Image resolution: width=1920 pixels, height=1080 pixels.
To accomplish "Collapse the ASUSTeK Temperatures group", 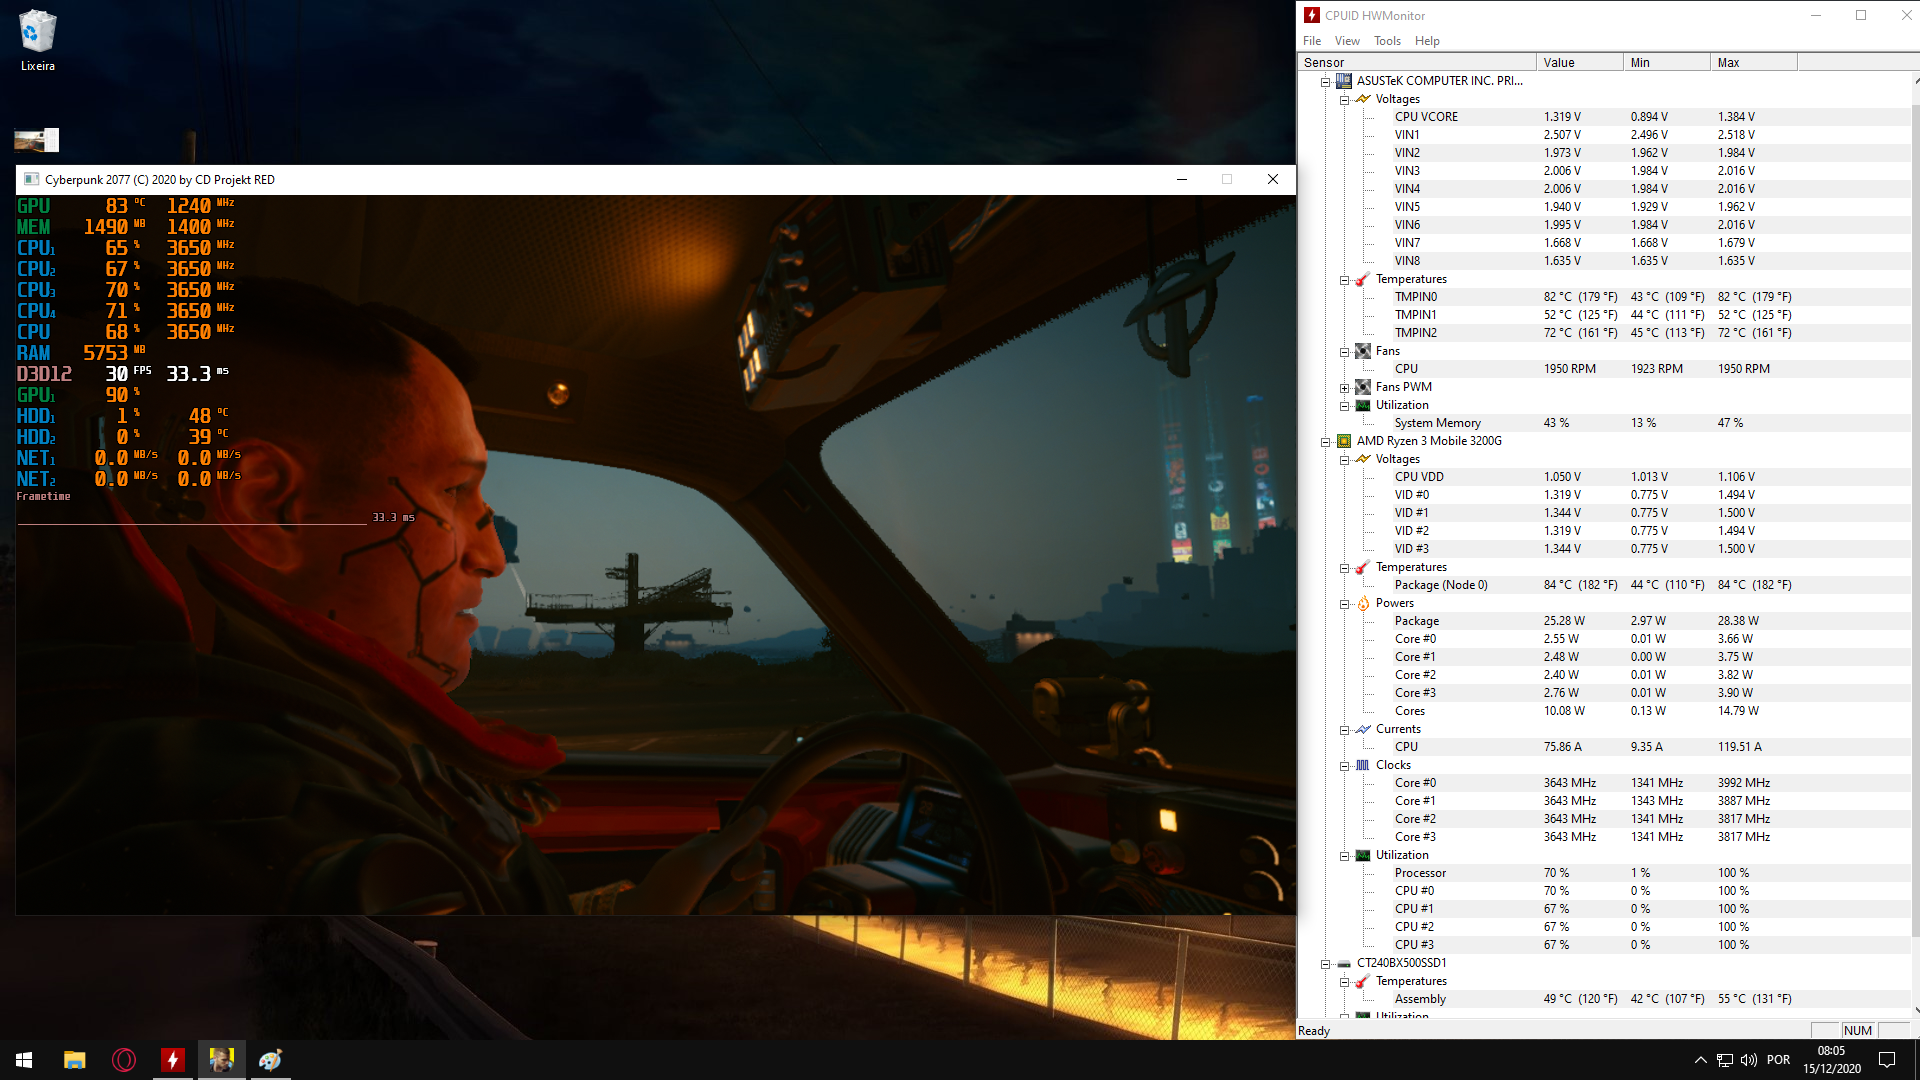I will (1344, 279).
